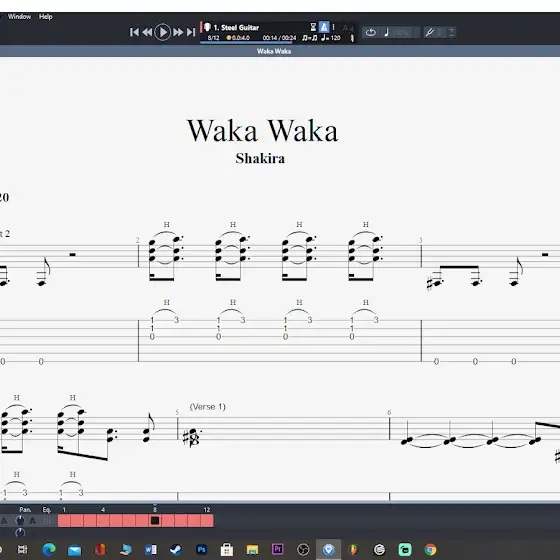Click the active Guitar Pro taskbar icon
Image resolution: width=560 pixels, height=560 pixels.
tap(328, 549)
